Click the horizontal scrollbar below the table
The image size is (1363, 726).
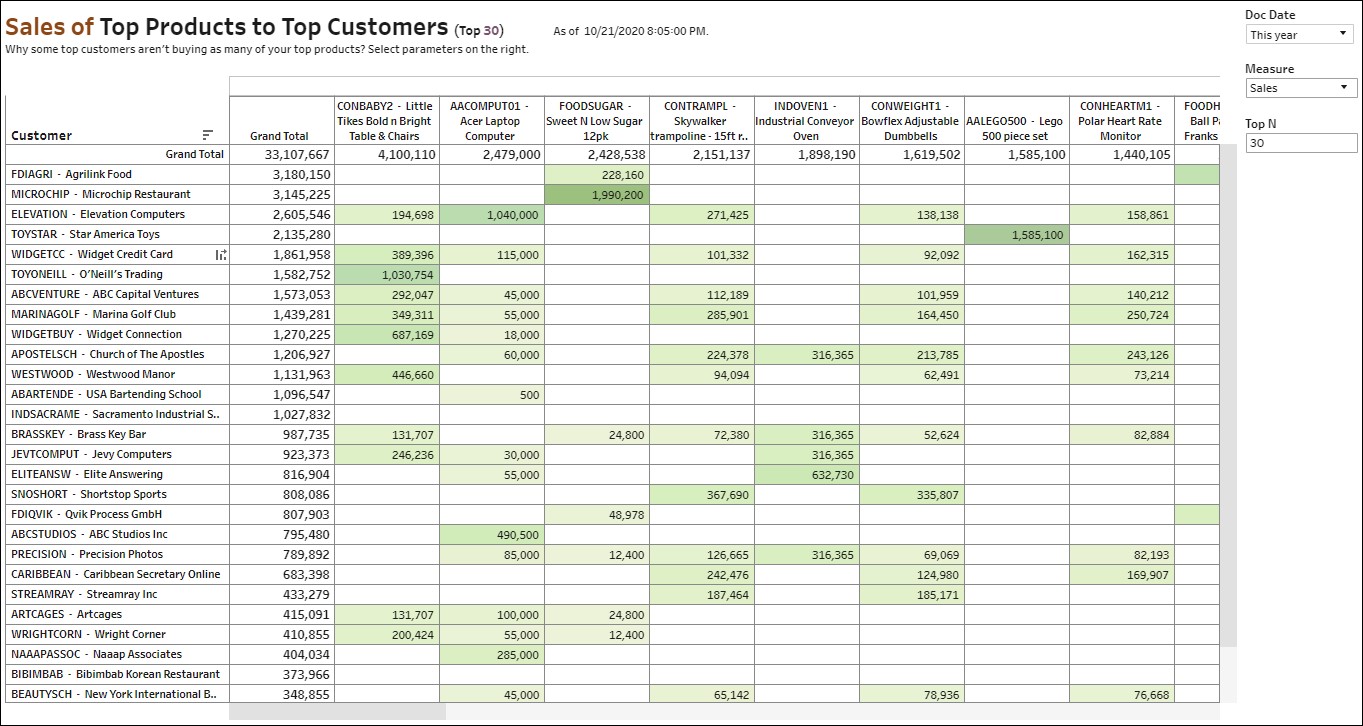pyautogui.click(x=337, y=711)
